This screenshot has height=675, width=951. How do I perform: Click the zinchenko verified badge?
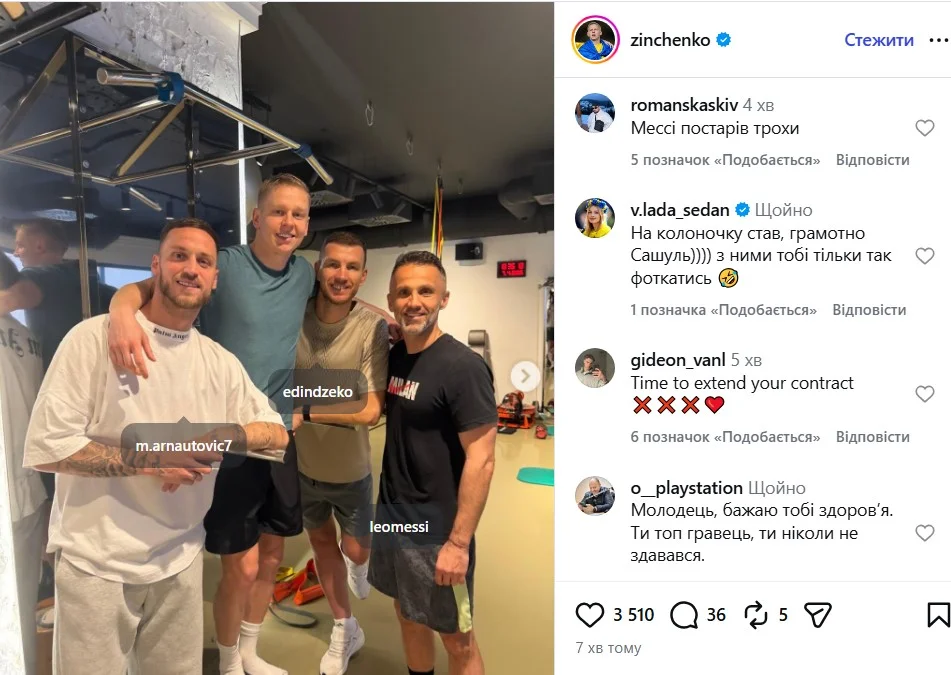[x=724, y=40]
